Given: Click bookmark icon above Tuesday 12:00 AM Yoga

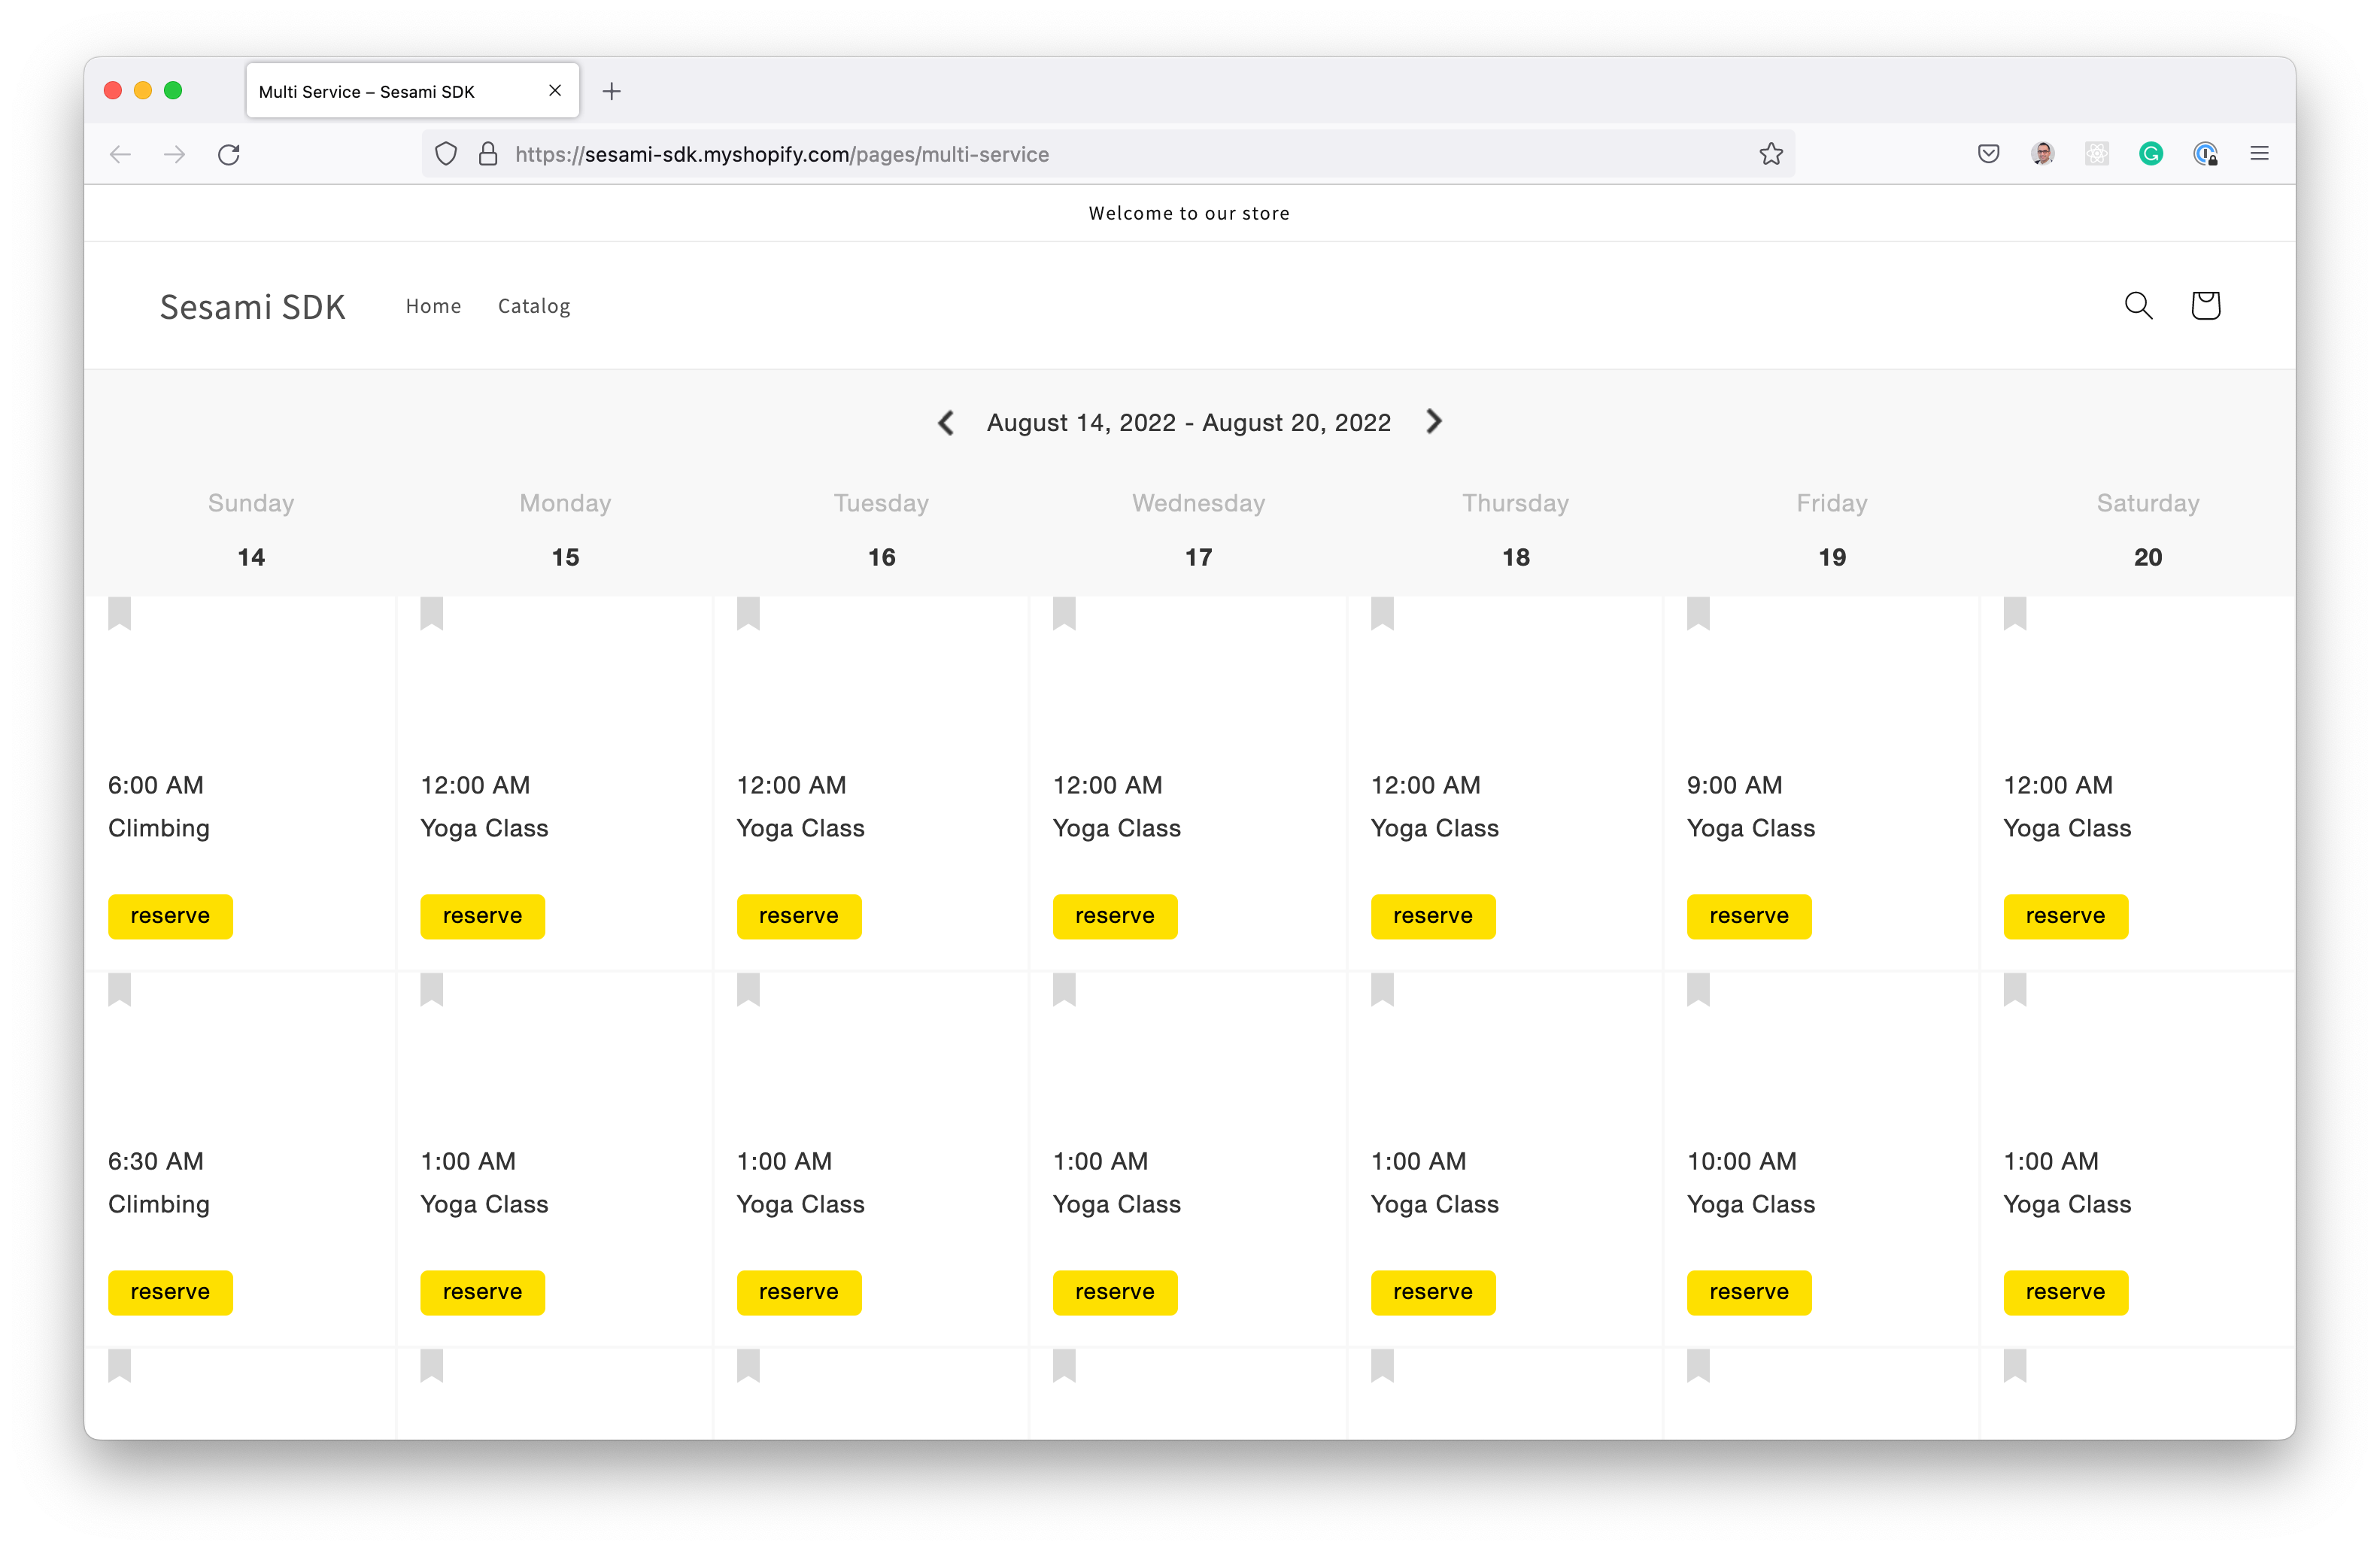Looking at the screenshot, I should point(748,613).
